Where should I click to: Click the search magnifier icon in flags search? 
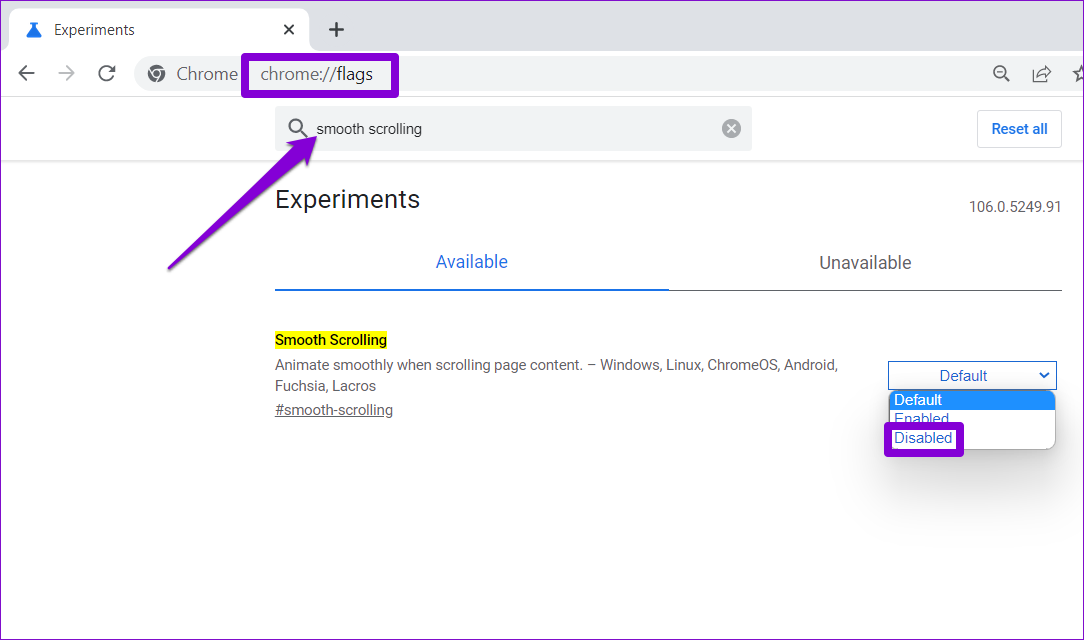297,128
